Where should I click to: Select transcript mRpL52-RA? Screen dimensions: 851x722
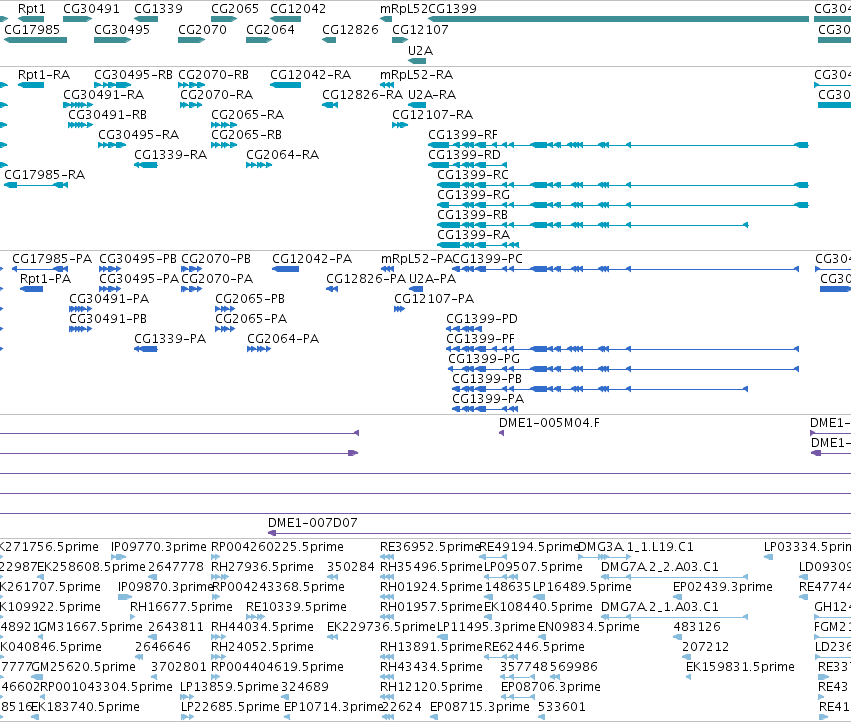coord(416,74)
